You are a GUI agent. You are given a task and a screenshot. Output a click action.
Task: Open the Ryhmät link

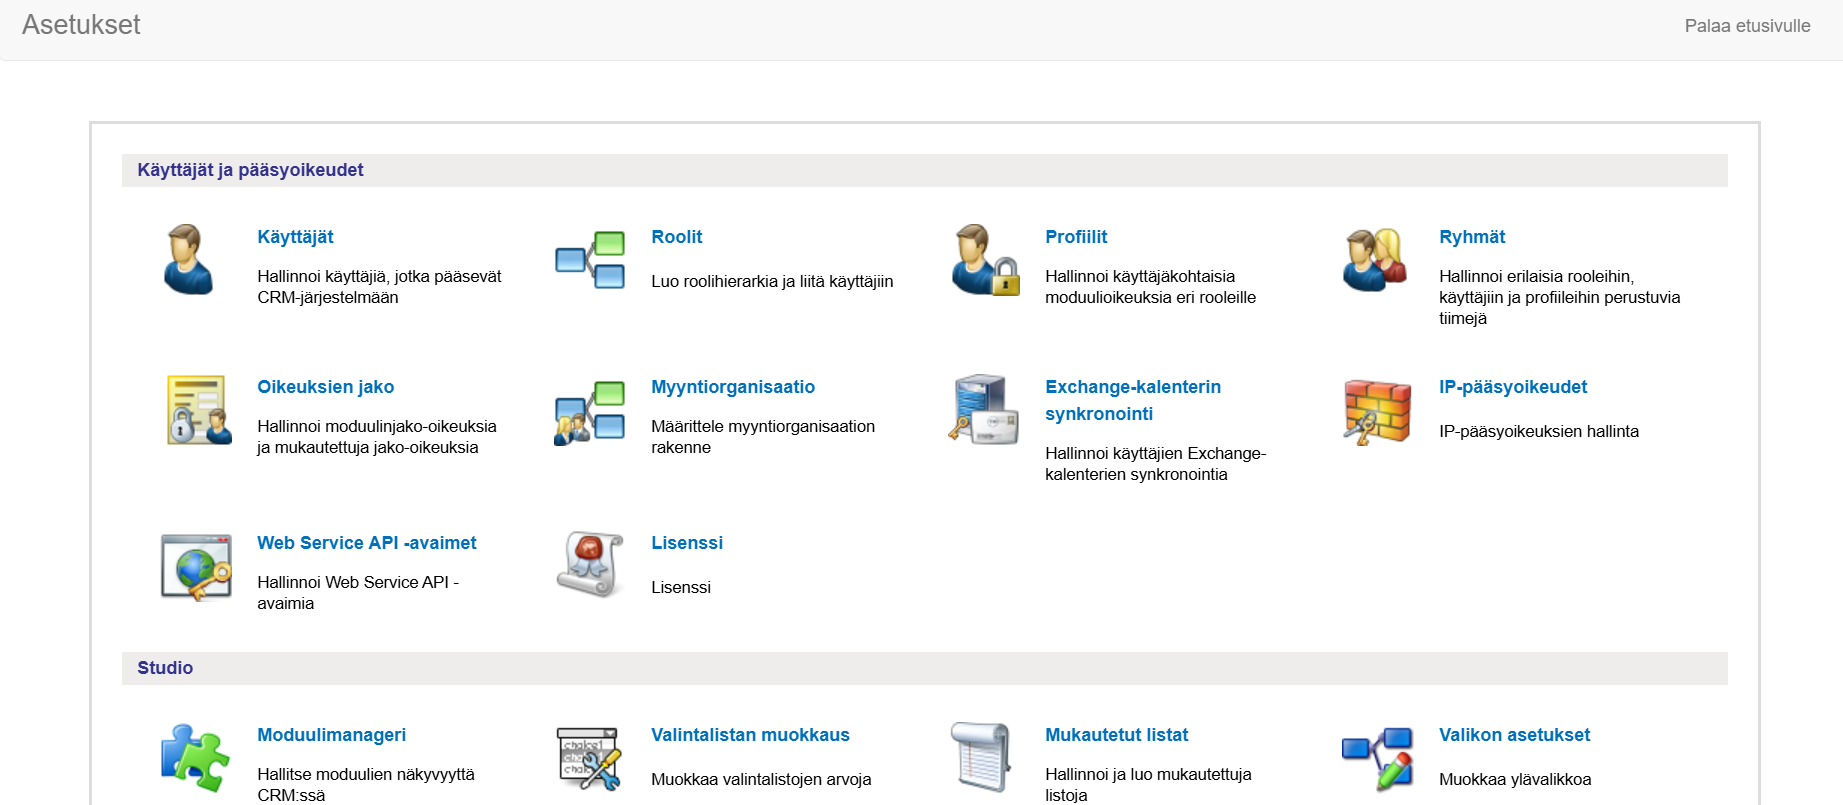(x=1472, y=237)
